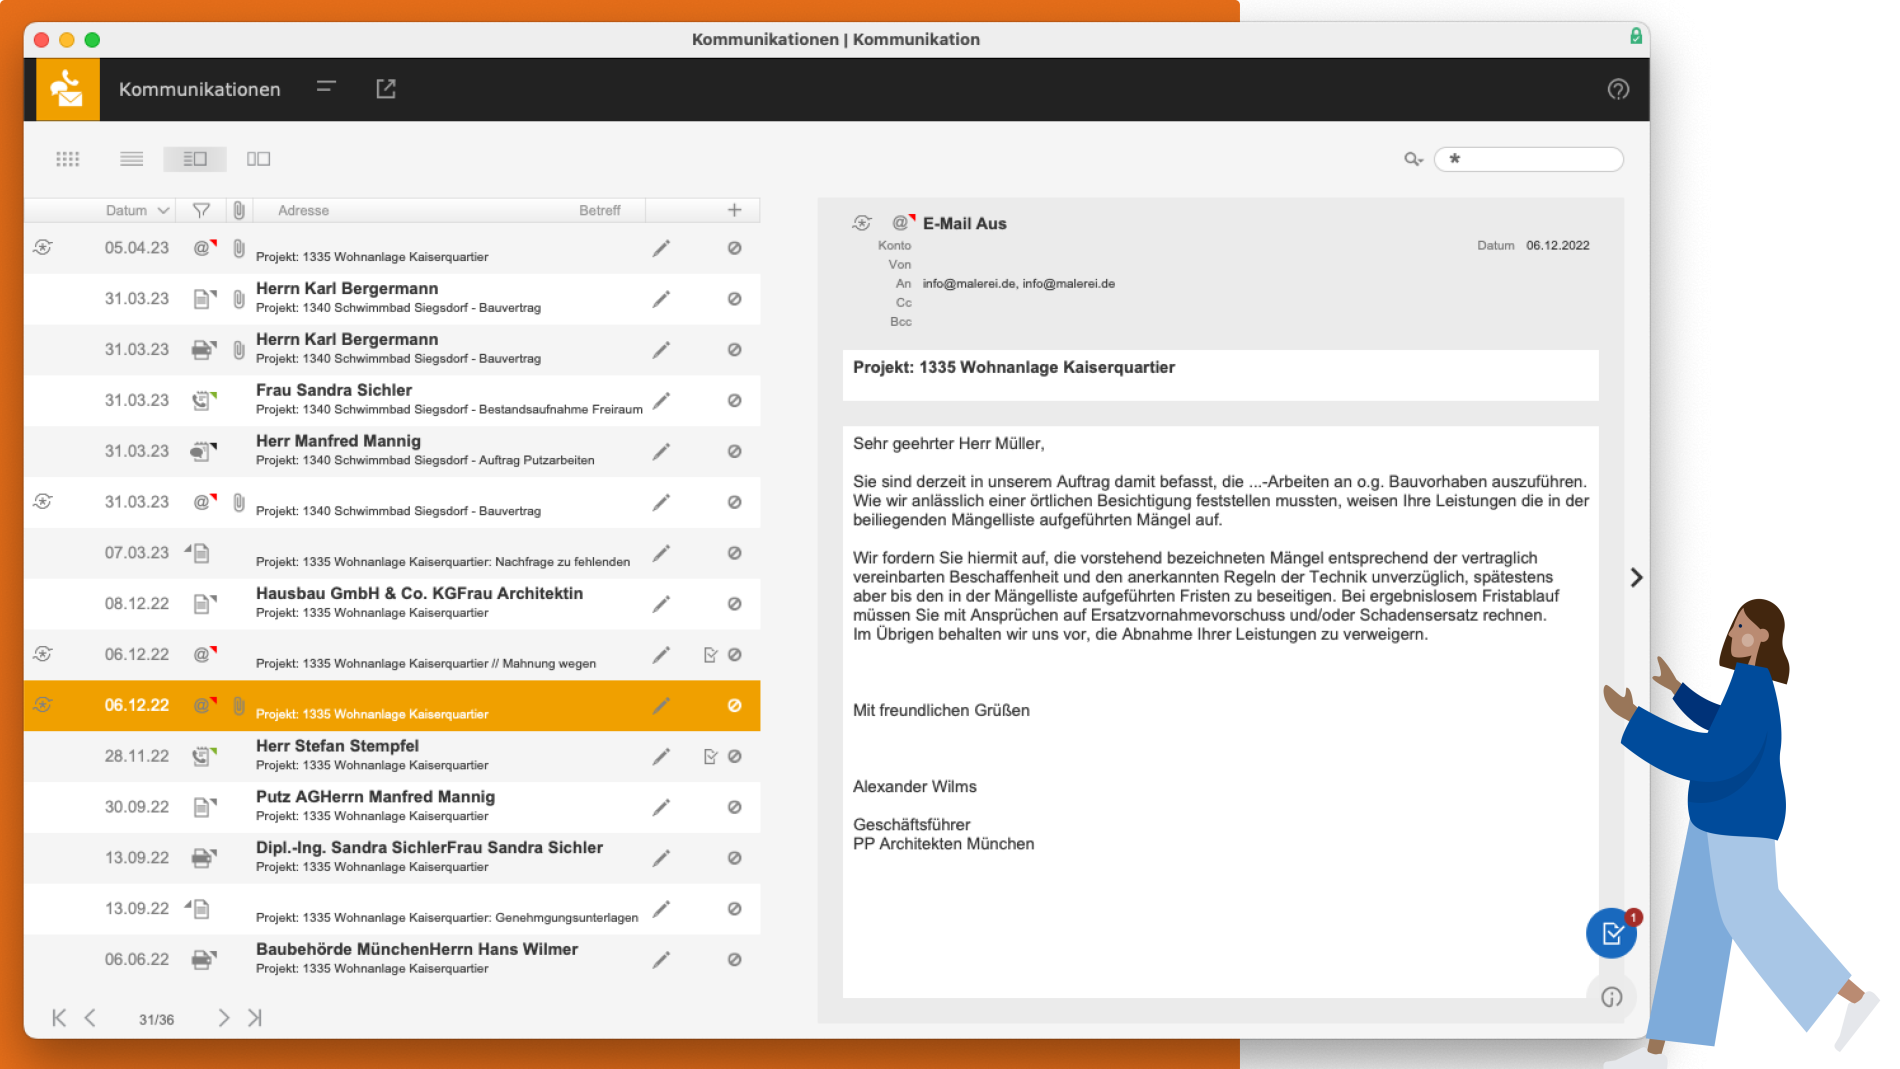Image resolution: width=1900 pixels, height=1069 pixels.
Task: Jump to last record in pager
Action: 255,1018
